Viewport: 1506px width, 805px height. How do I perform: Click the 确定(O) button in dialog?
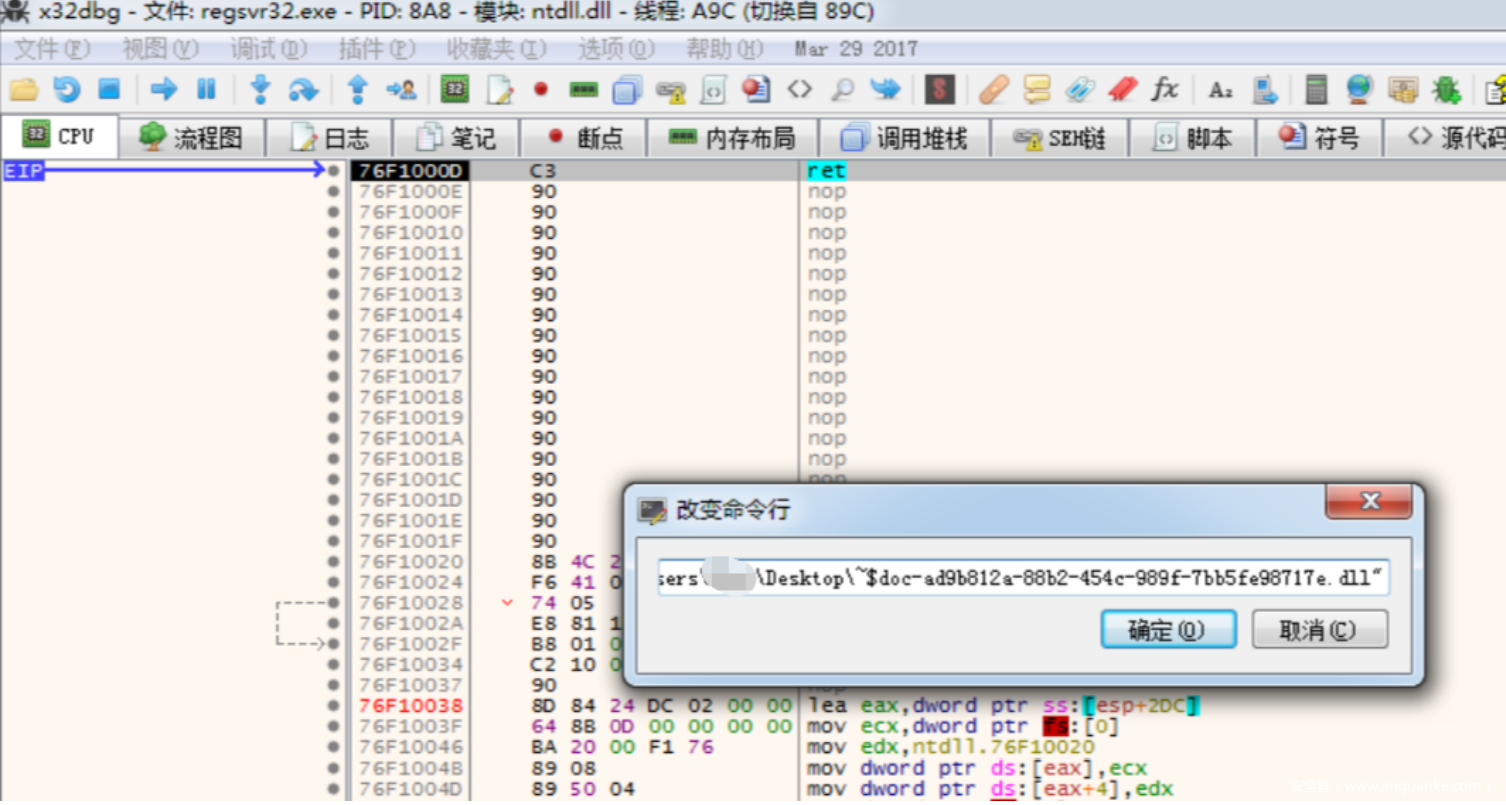coord(1168,630)
